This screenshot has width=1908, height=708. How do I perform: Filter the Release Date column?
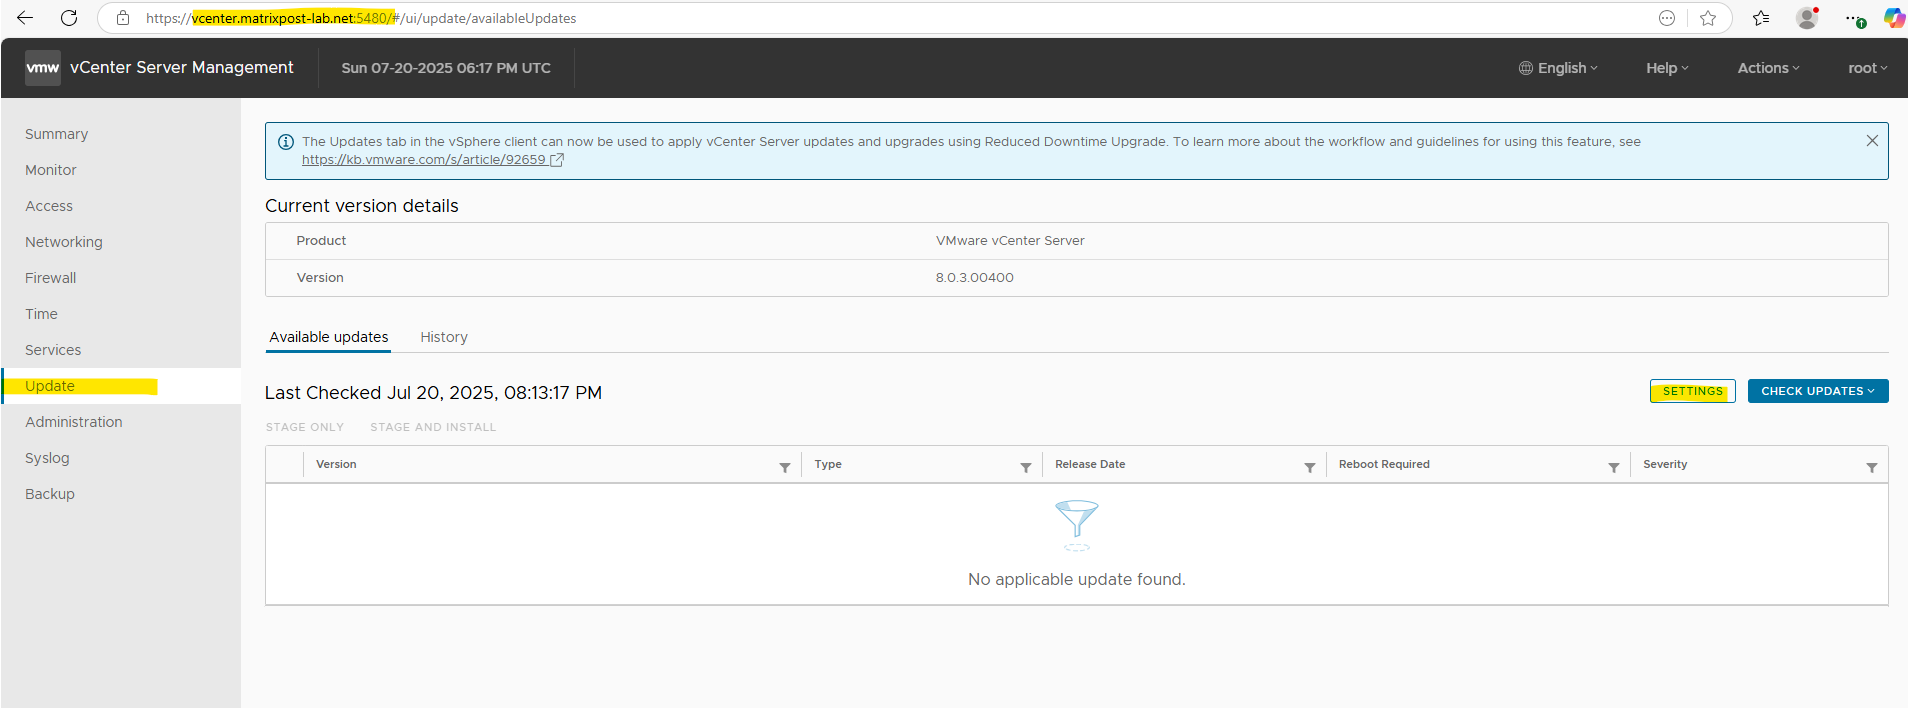(x=1310, y=467)
